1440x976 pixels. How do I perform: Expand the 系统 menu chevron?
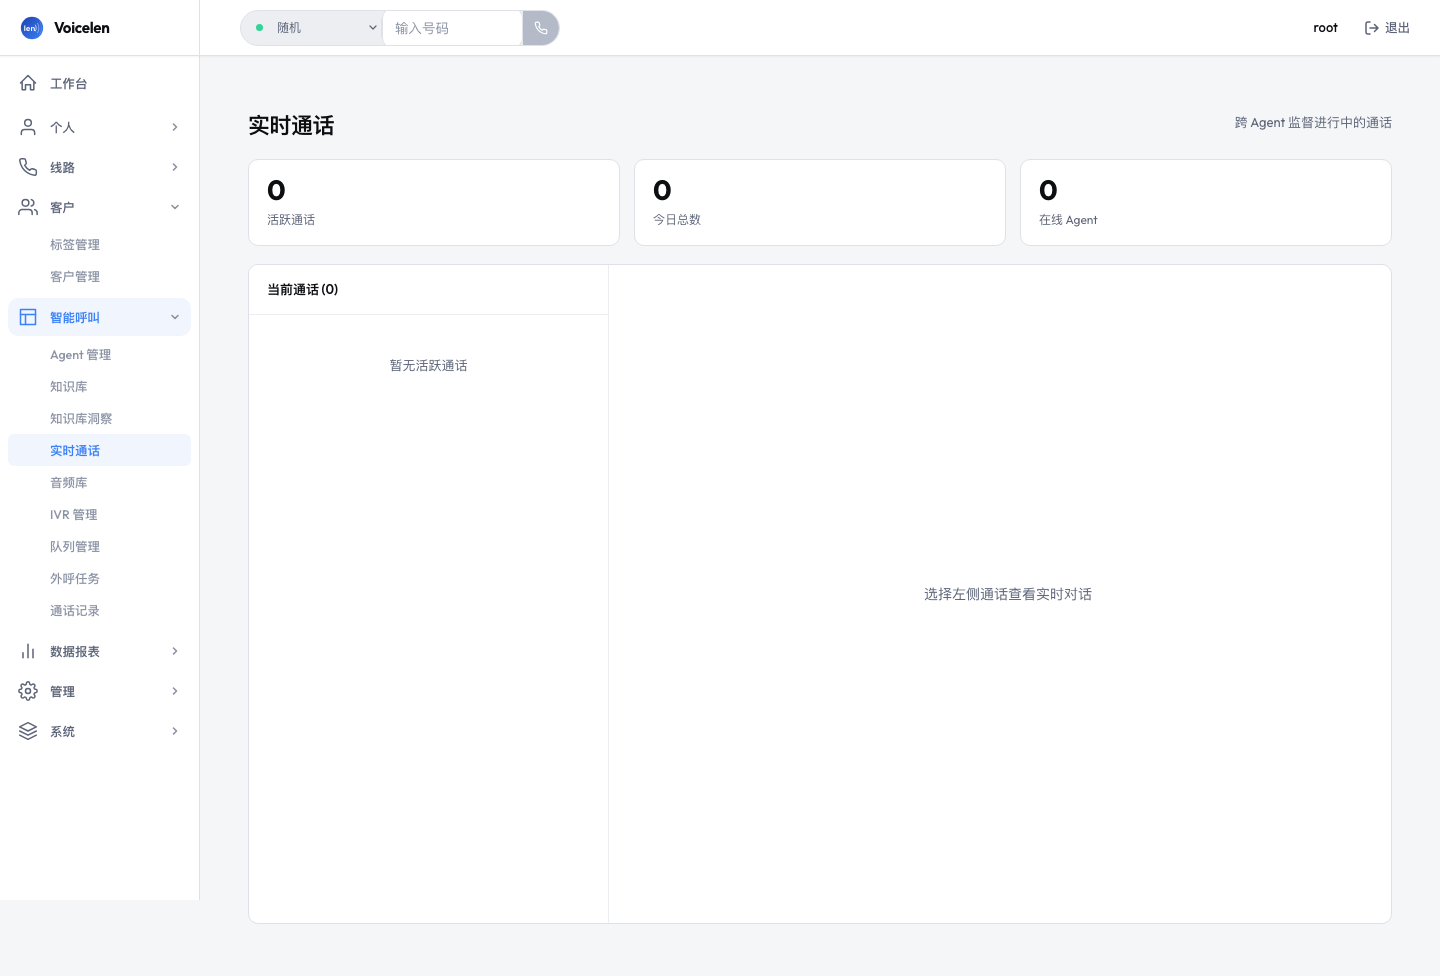[x=175, y=731]
